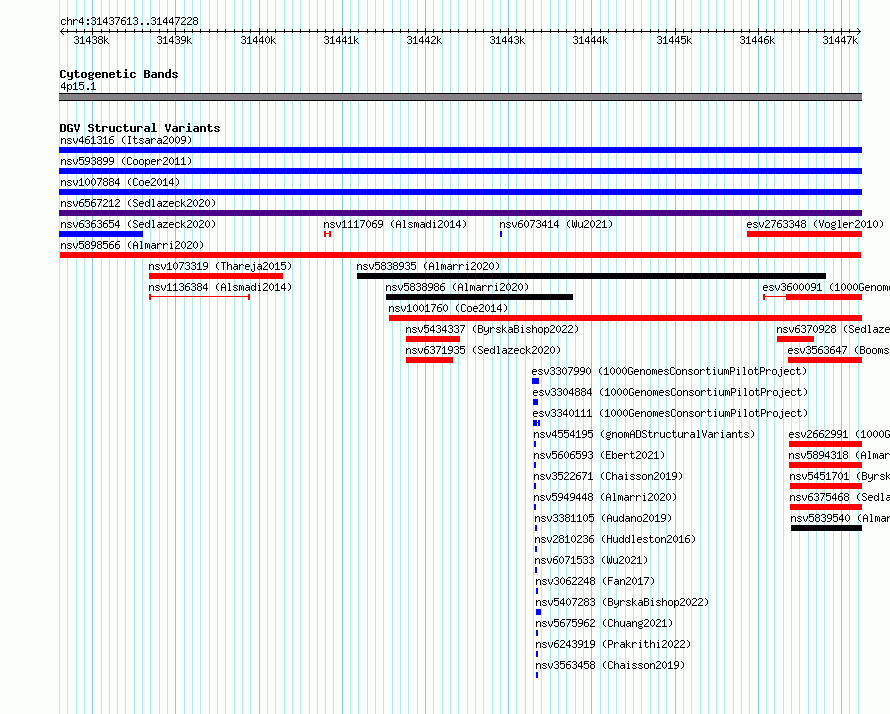Image resolution: width=890 pixels, height=714 pixels.
Task: Open the nsv1007884 (Coe2014) variant label
Action: (x=120, y=182)
